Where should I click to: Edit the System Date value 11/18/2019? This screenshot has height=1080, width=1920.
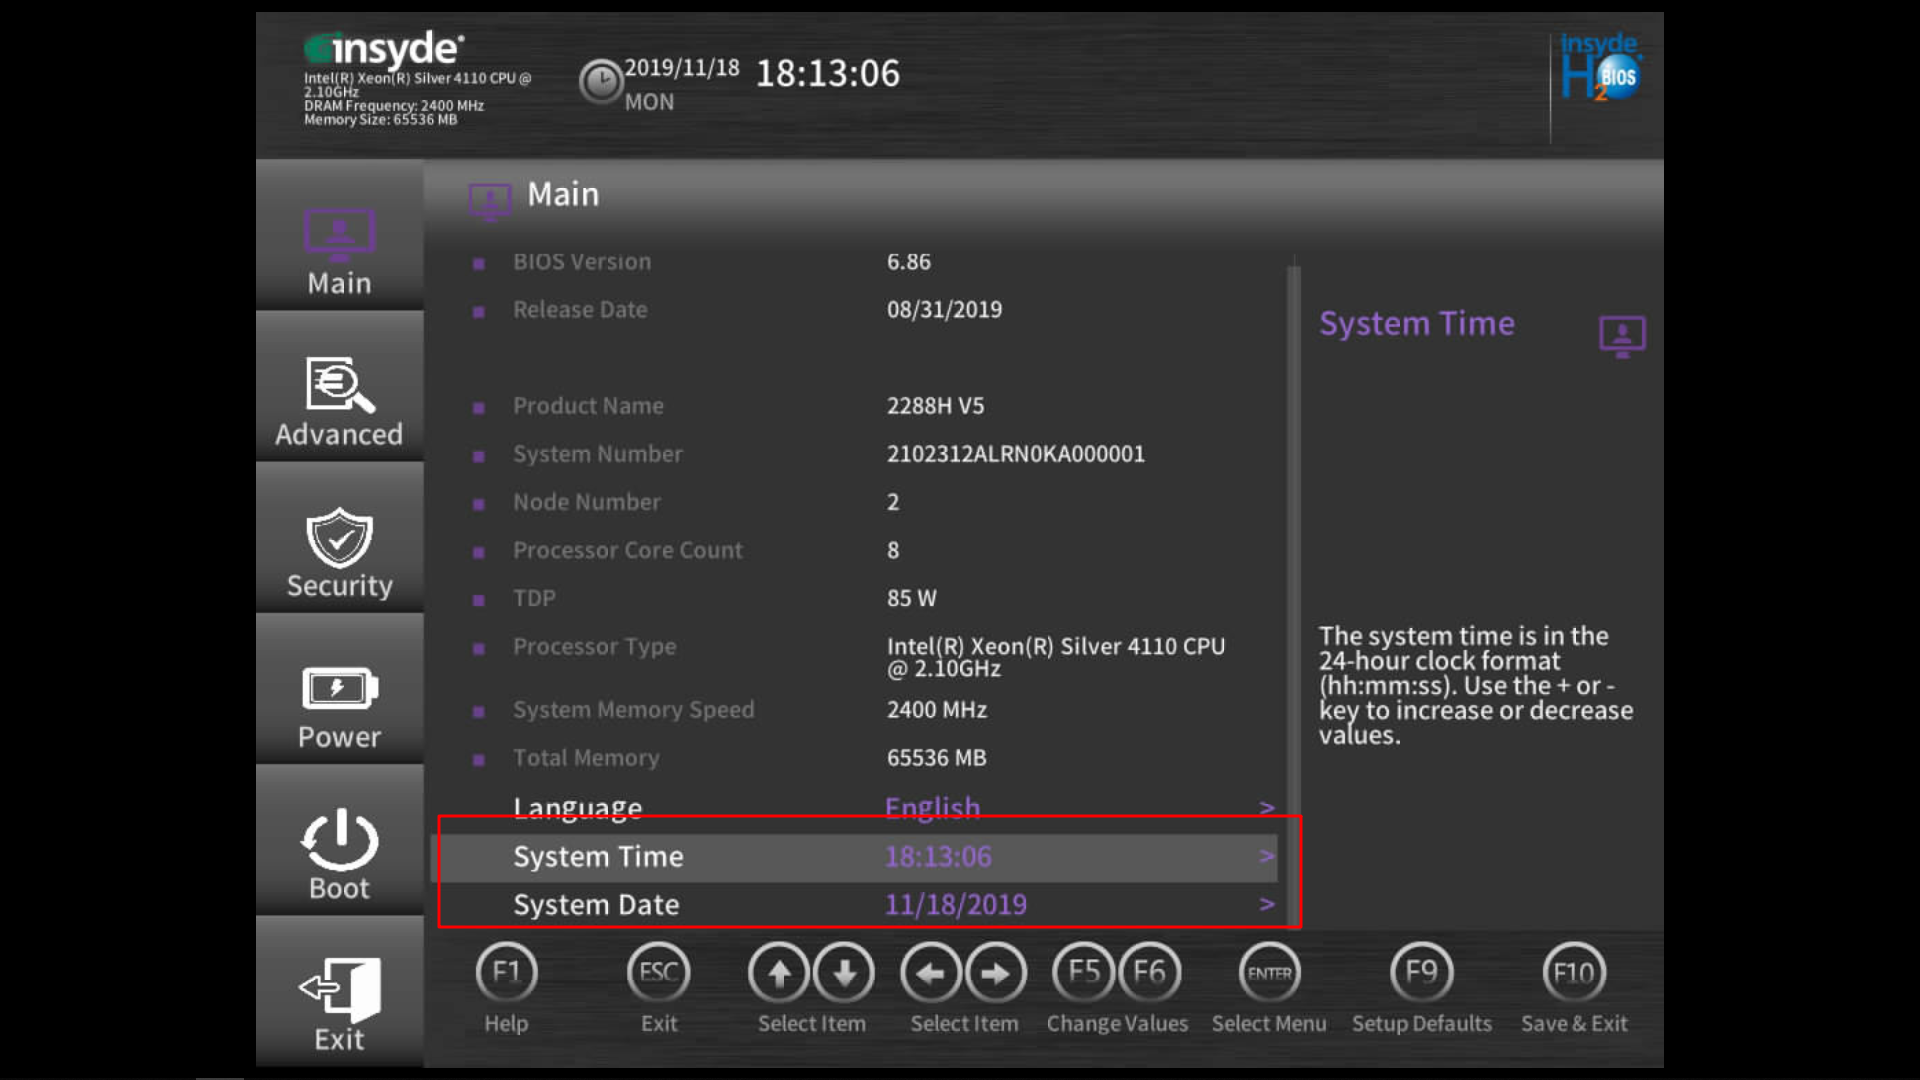pos(955,905)
